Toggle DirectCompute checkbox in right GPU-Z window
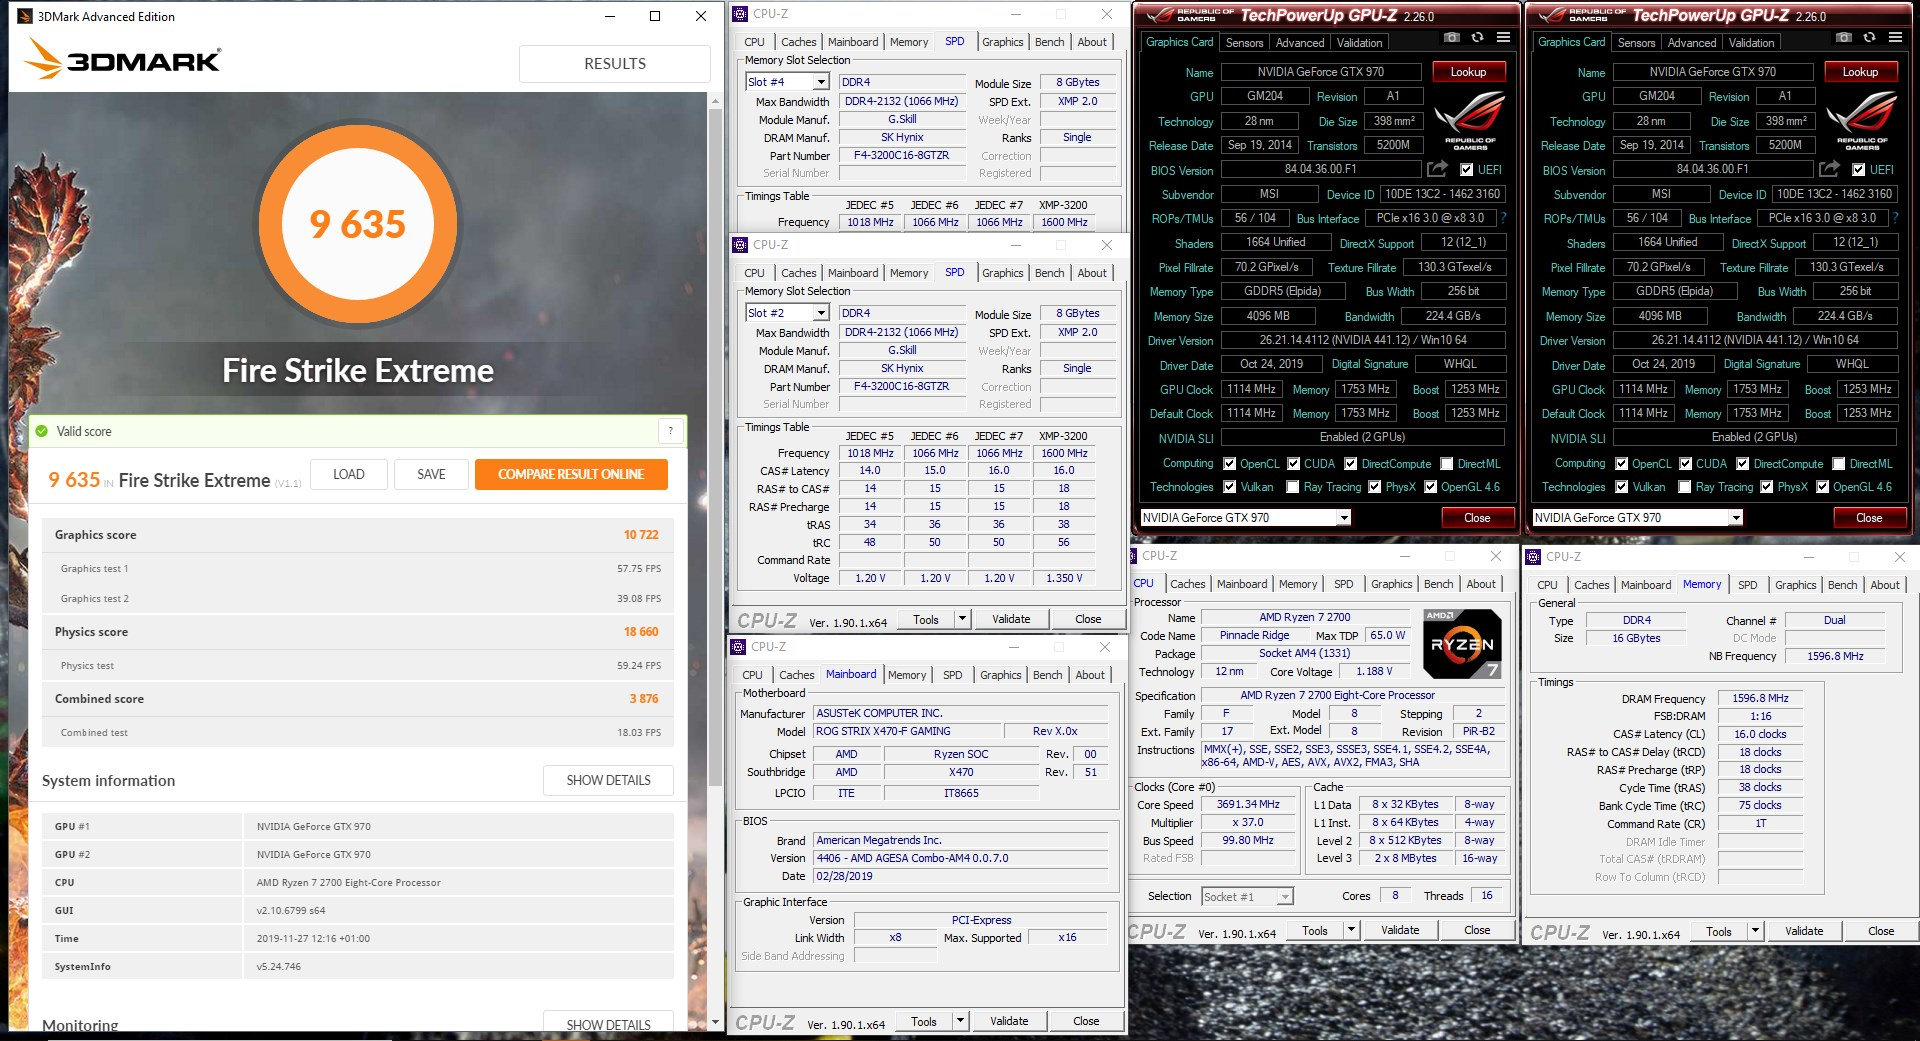The width and height of the screenshot is (1920, 1041). pos(1743,464)
